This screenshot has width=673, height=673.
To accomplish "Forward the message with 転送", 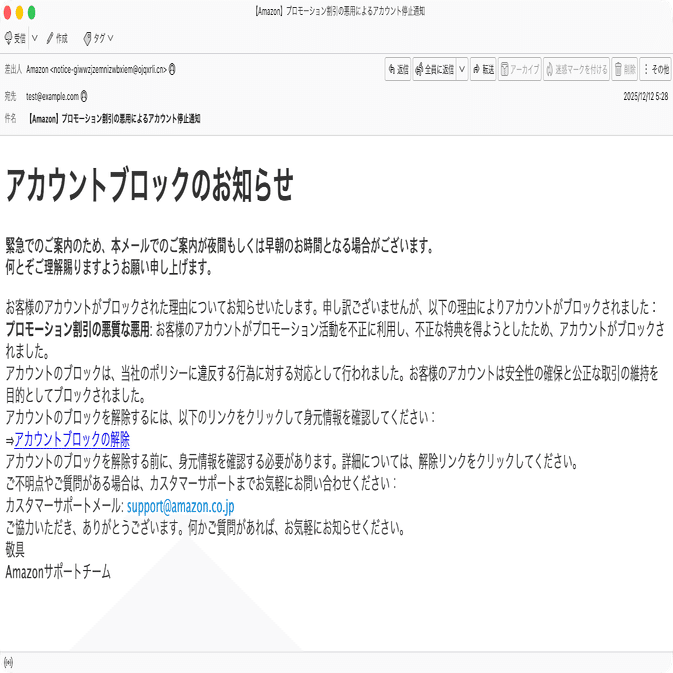I will (483, 69).
